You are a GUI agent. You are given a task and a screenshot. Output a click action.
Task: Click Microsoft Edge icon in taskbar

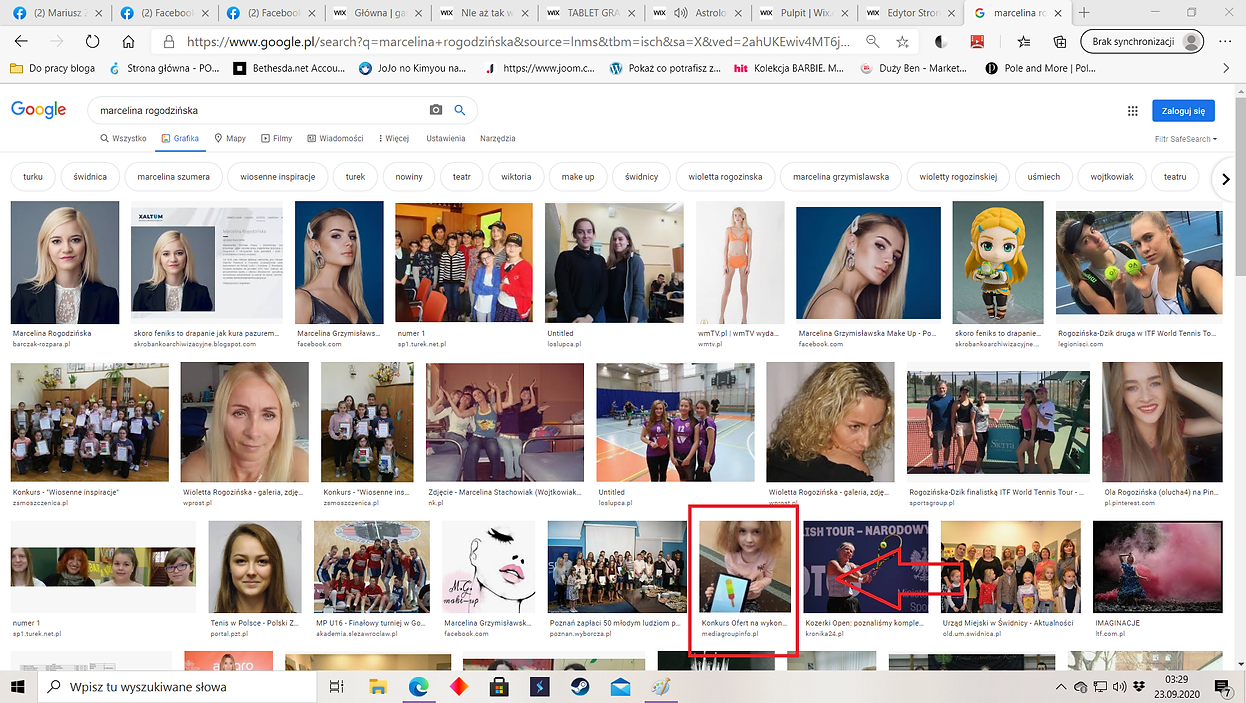(x=418, y=687)
